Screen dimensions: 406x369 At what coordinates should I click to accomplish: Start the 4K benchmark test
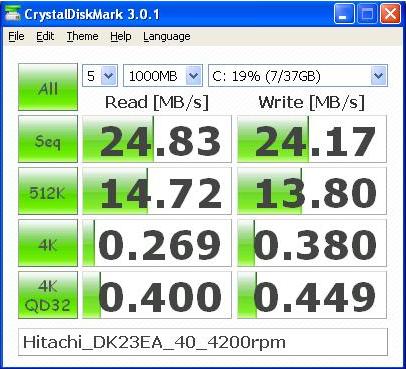pos(48,243)
